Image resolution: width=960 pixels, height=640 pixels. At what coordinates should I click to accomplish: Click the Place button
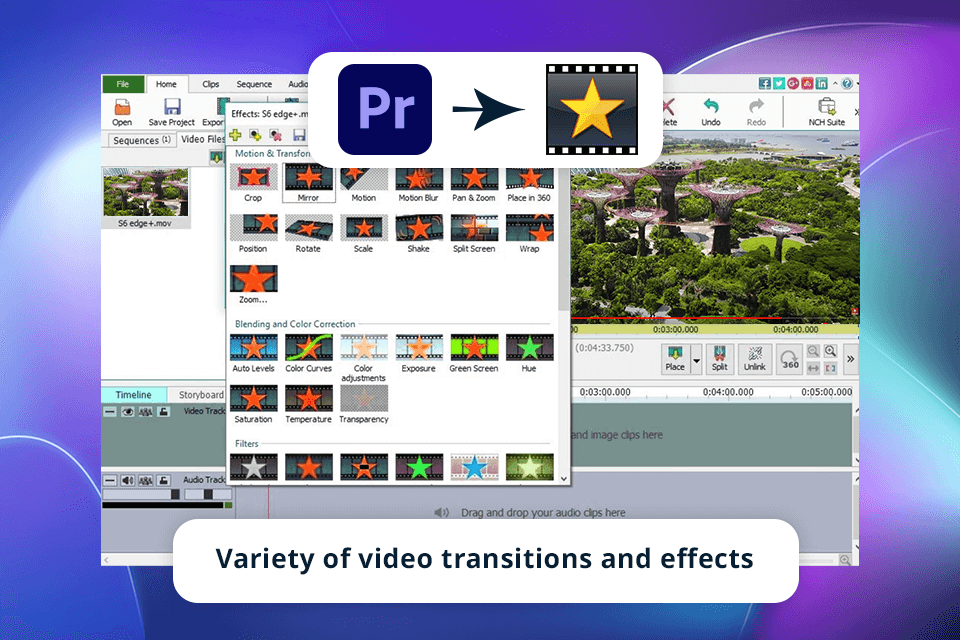(x=675, y=360)
